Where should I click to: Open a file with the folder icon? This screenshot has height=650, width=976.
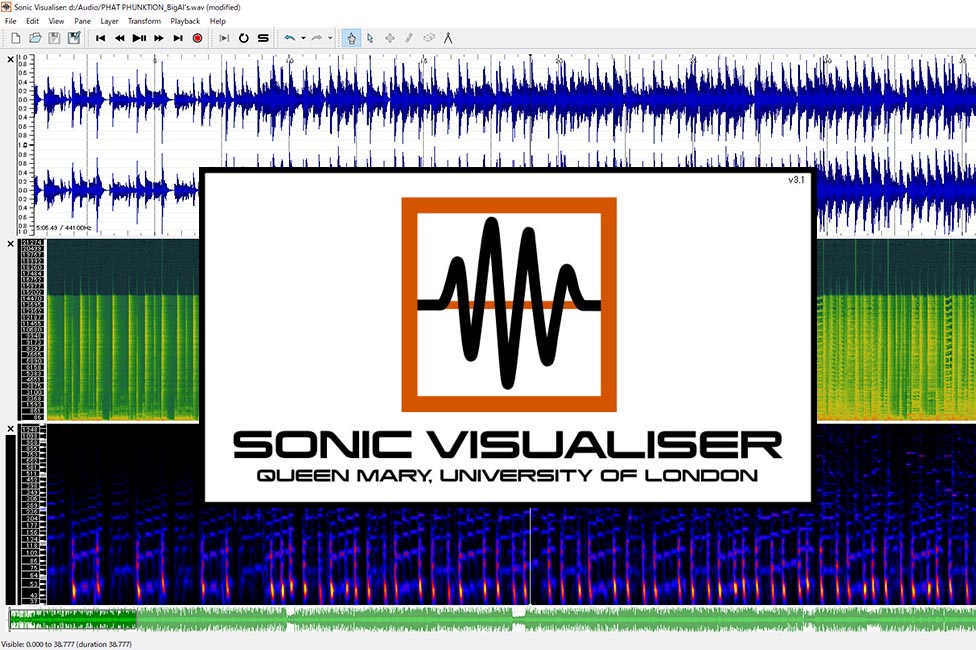(35, 38)
